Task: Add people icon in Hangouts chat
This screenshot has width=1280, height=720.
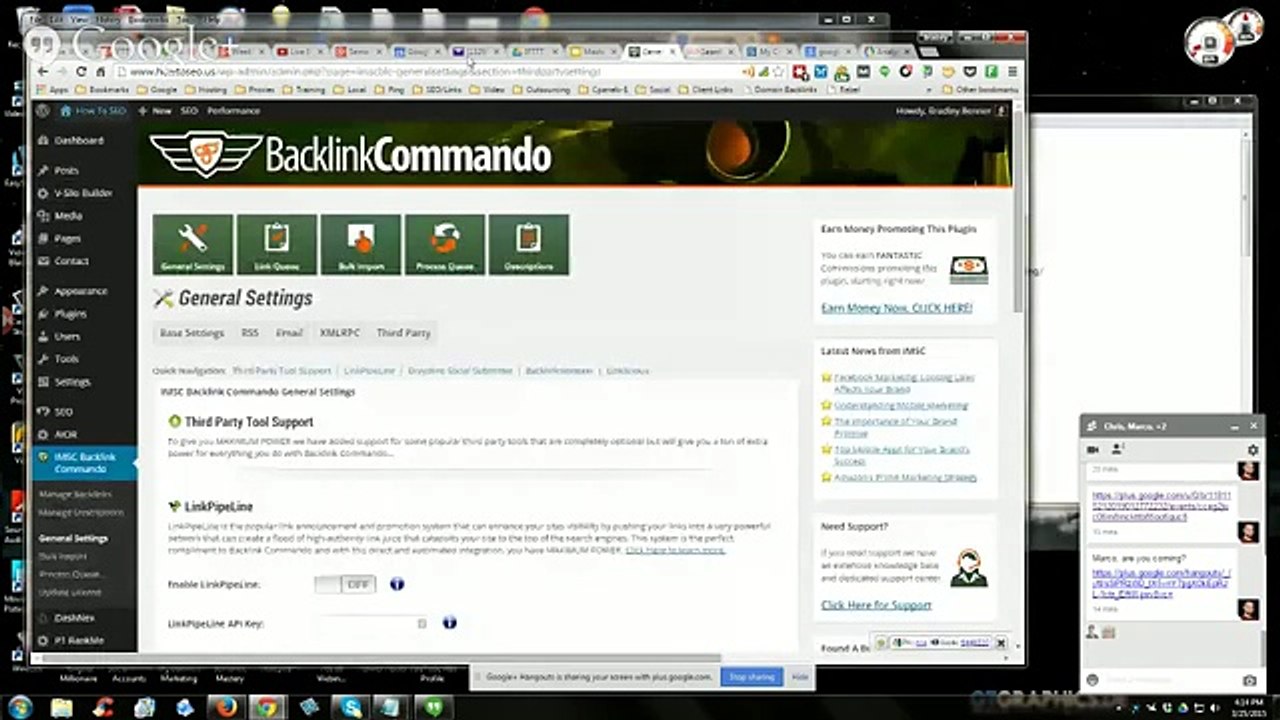Action: point(1117,450)
